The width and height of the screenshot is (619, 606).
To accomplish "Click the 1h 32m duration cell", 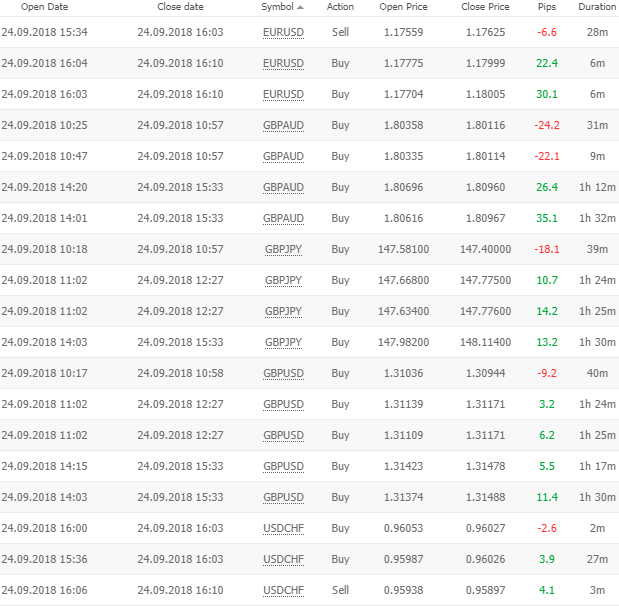I will (597, 218).
